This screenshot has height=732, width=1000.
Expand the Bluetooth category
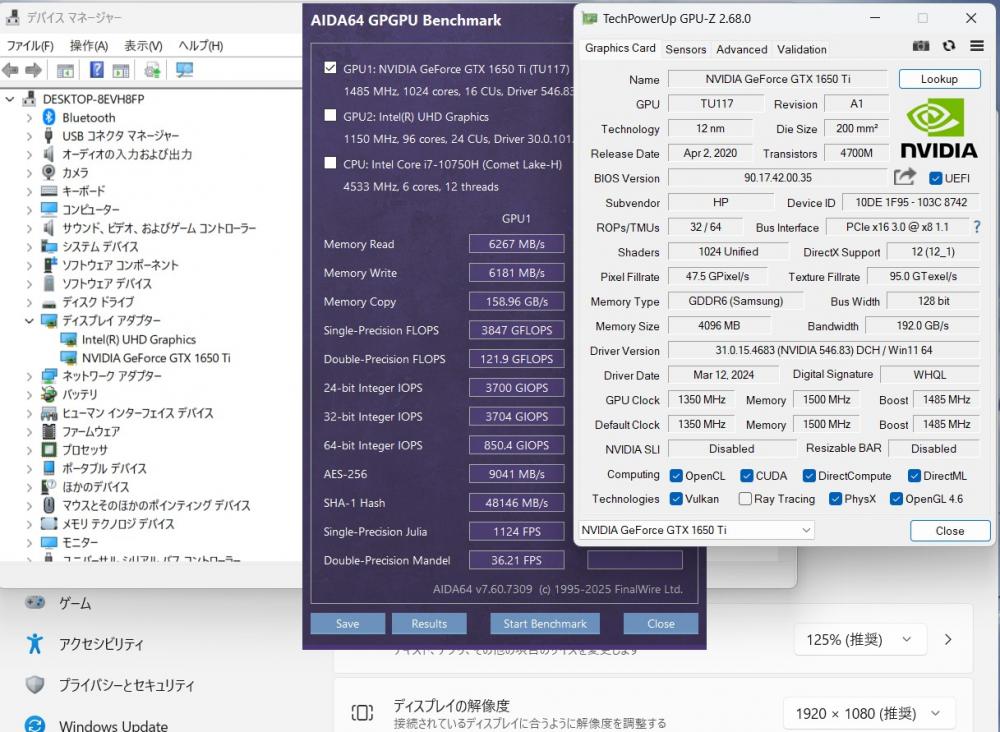click(29, 118)
